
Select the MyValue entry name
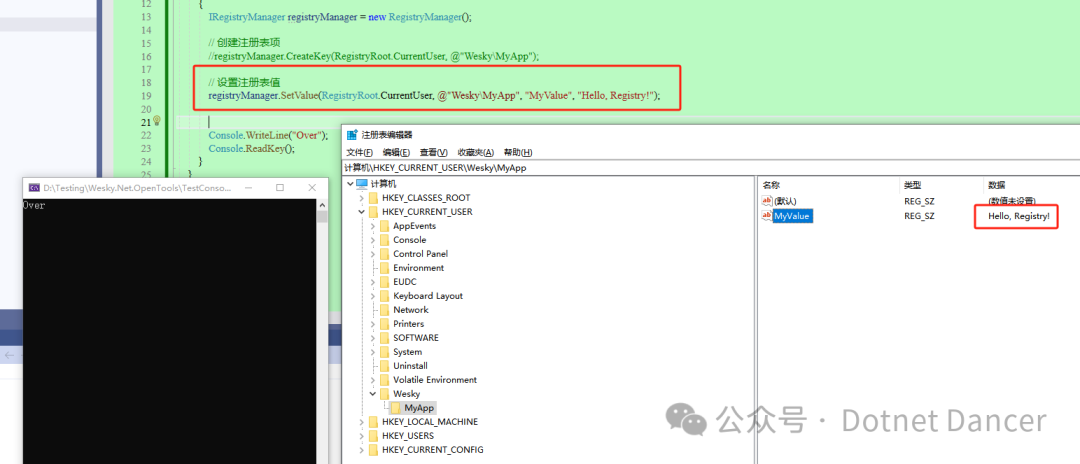[792, 216]
